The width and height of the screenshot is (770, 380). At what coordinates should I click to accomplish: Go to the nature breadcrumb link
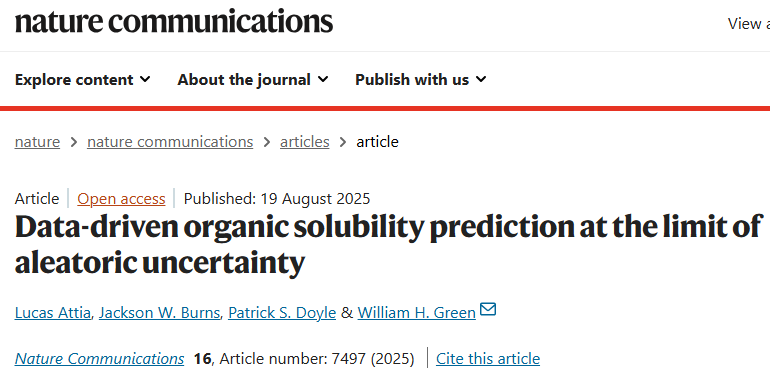coord(37,142)
